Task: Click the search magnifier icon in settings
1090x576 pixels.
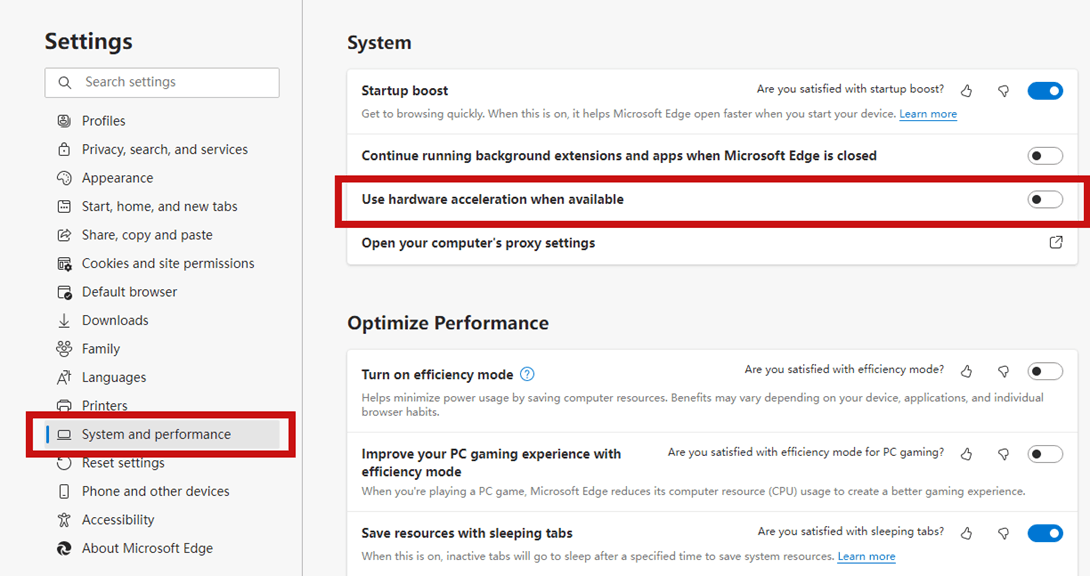Action: point(65,82)
